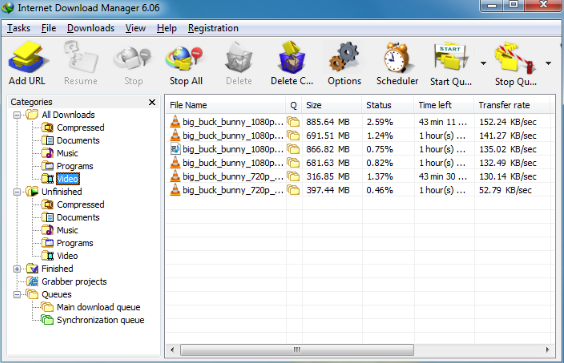Click the 52.79 KB/sec transfer rate

point(505,190)
